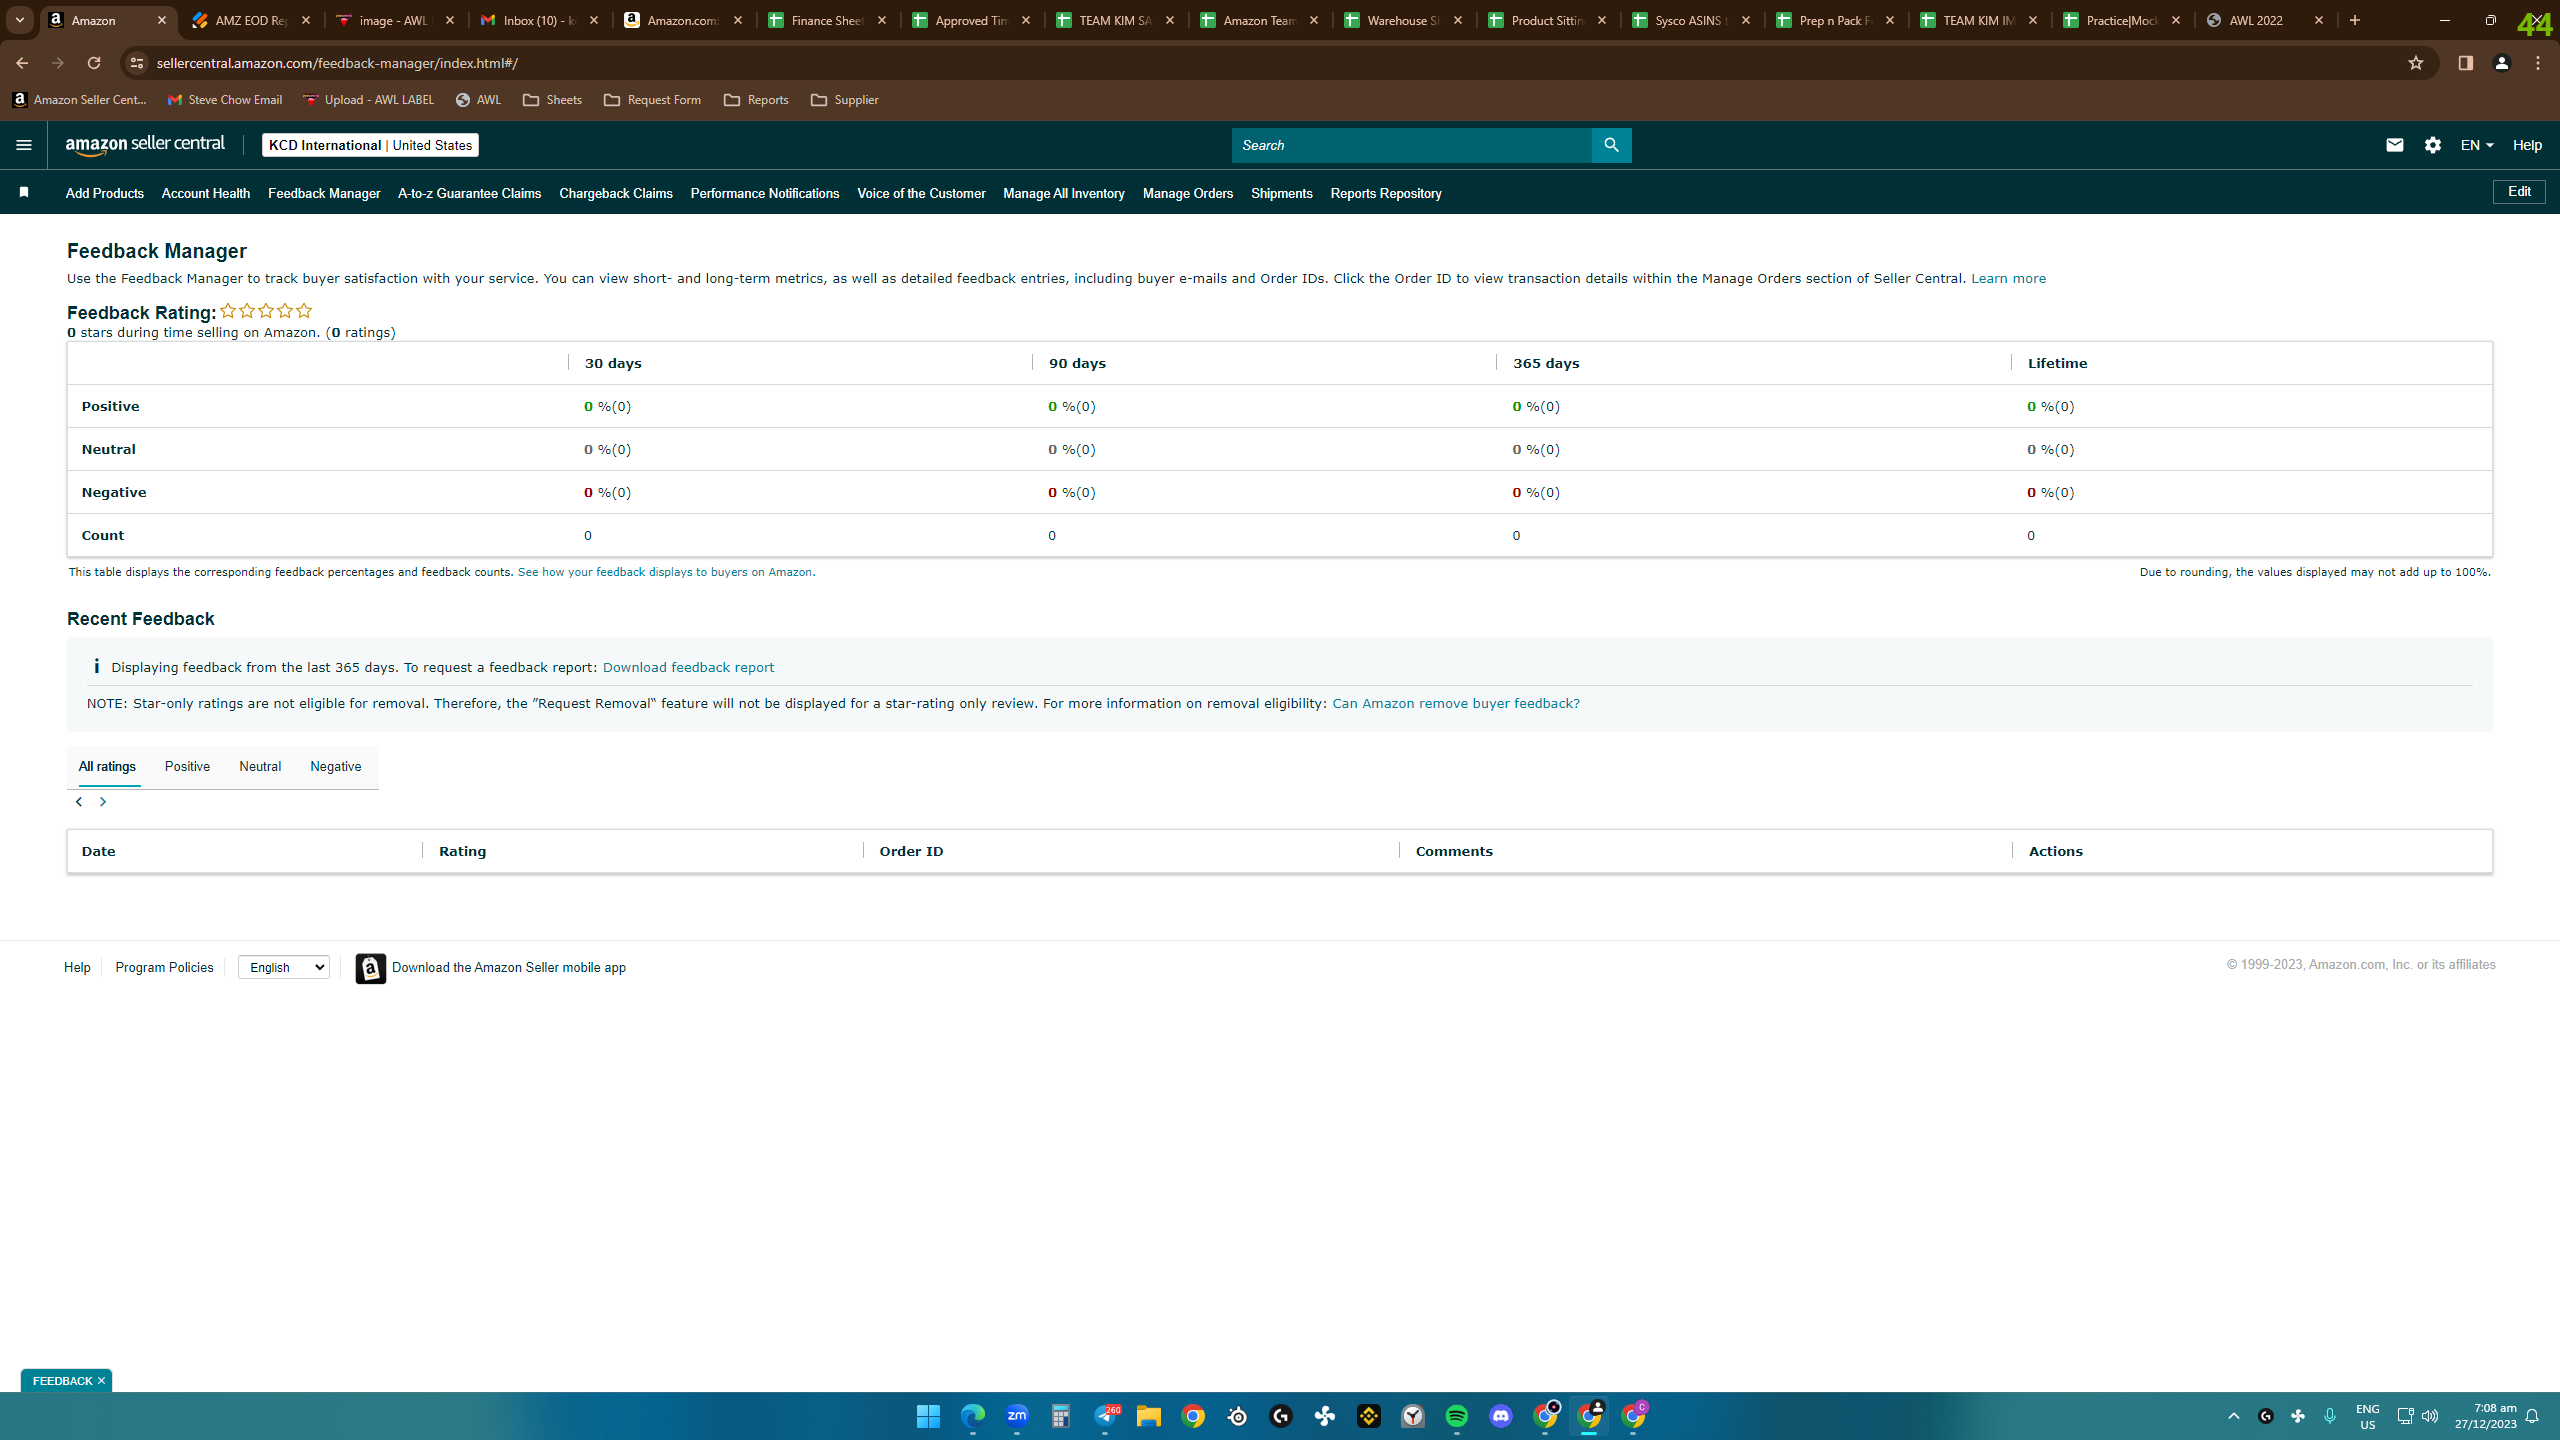Viewport: 2560px width, 1440px height.
Task: Switch to the Finance Sheet browser tab
Action: [828, 20]
